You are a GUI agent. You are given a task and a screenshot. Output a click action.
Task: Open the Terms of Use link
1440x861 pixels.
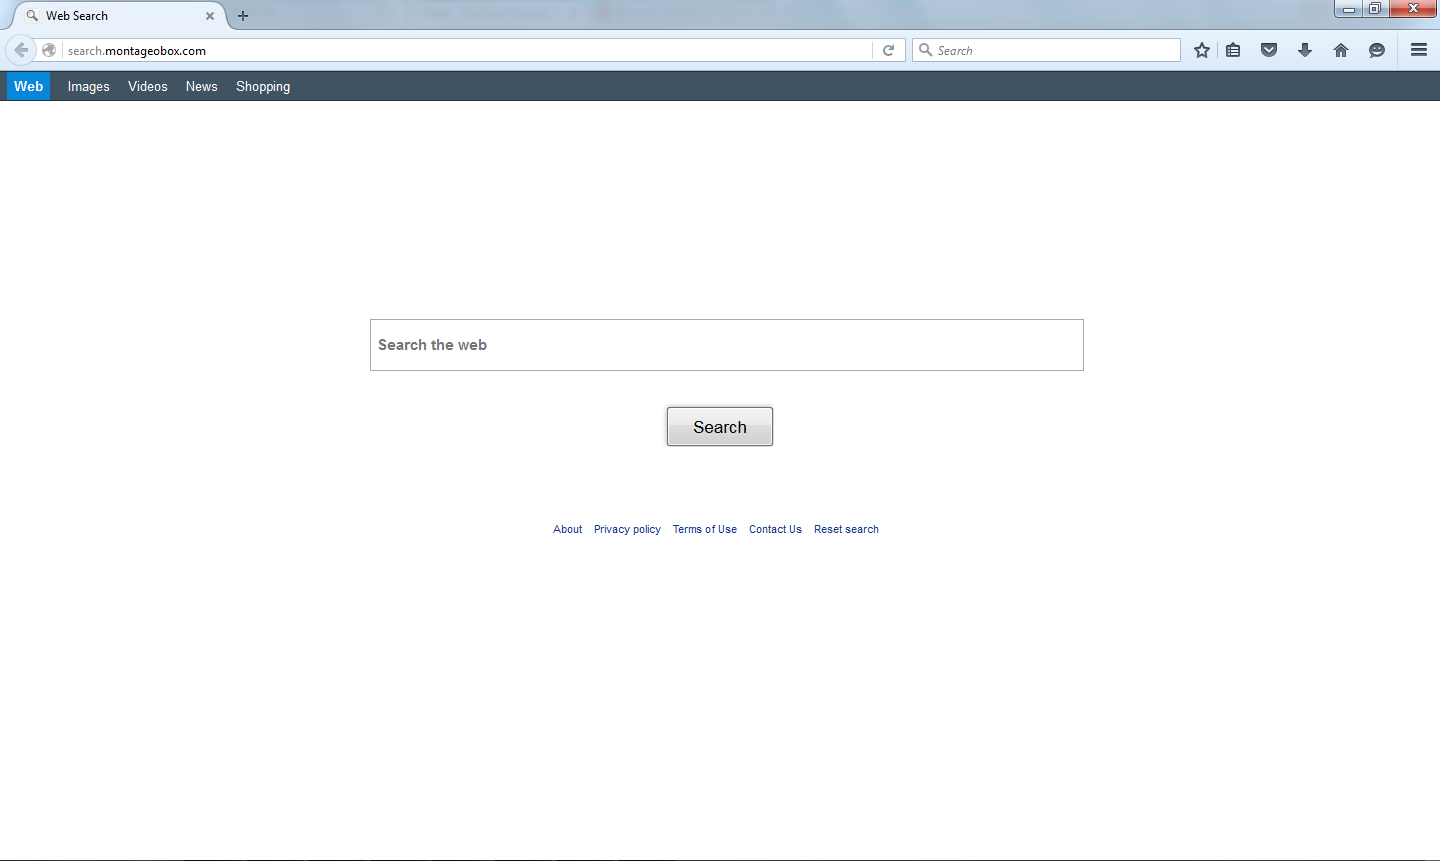point(705,530)
